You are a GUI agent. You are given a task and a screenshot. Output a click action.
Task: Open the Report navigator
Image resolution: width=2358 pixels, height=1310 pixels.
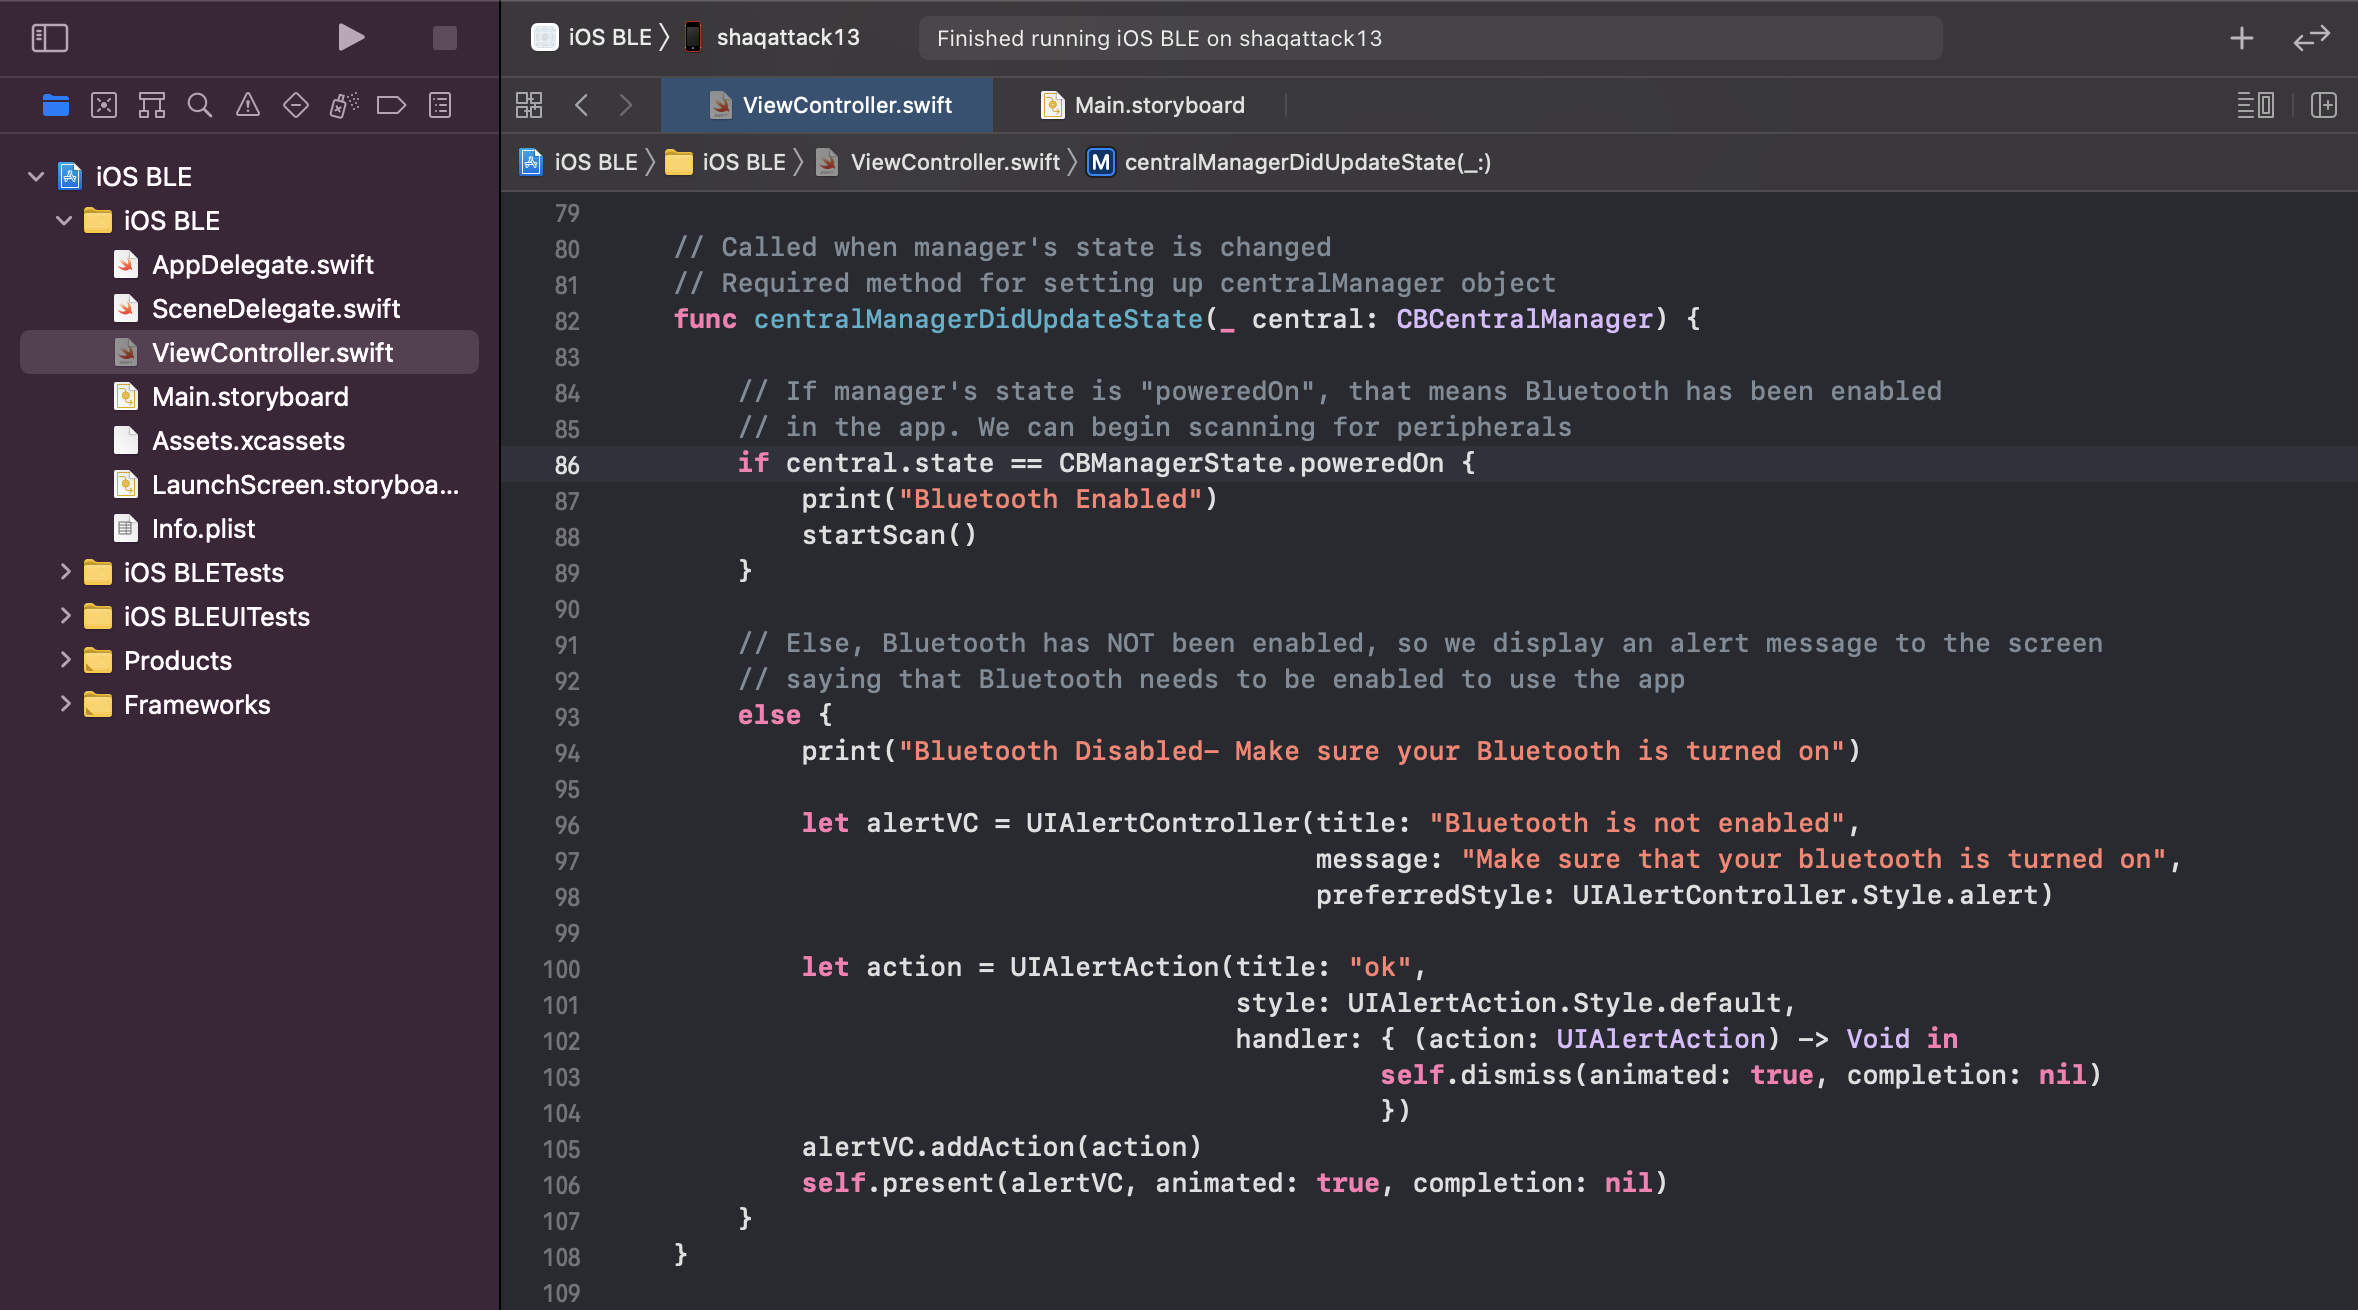pos(440,105)
